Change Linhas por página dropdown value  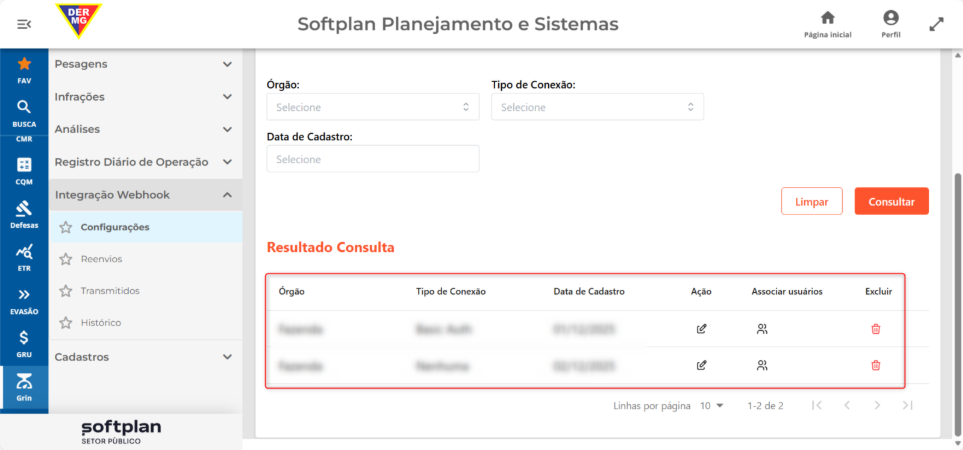click(712, 406)
